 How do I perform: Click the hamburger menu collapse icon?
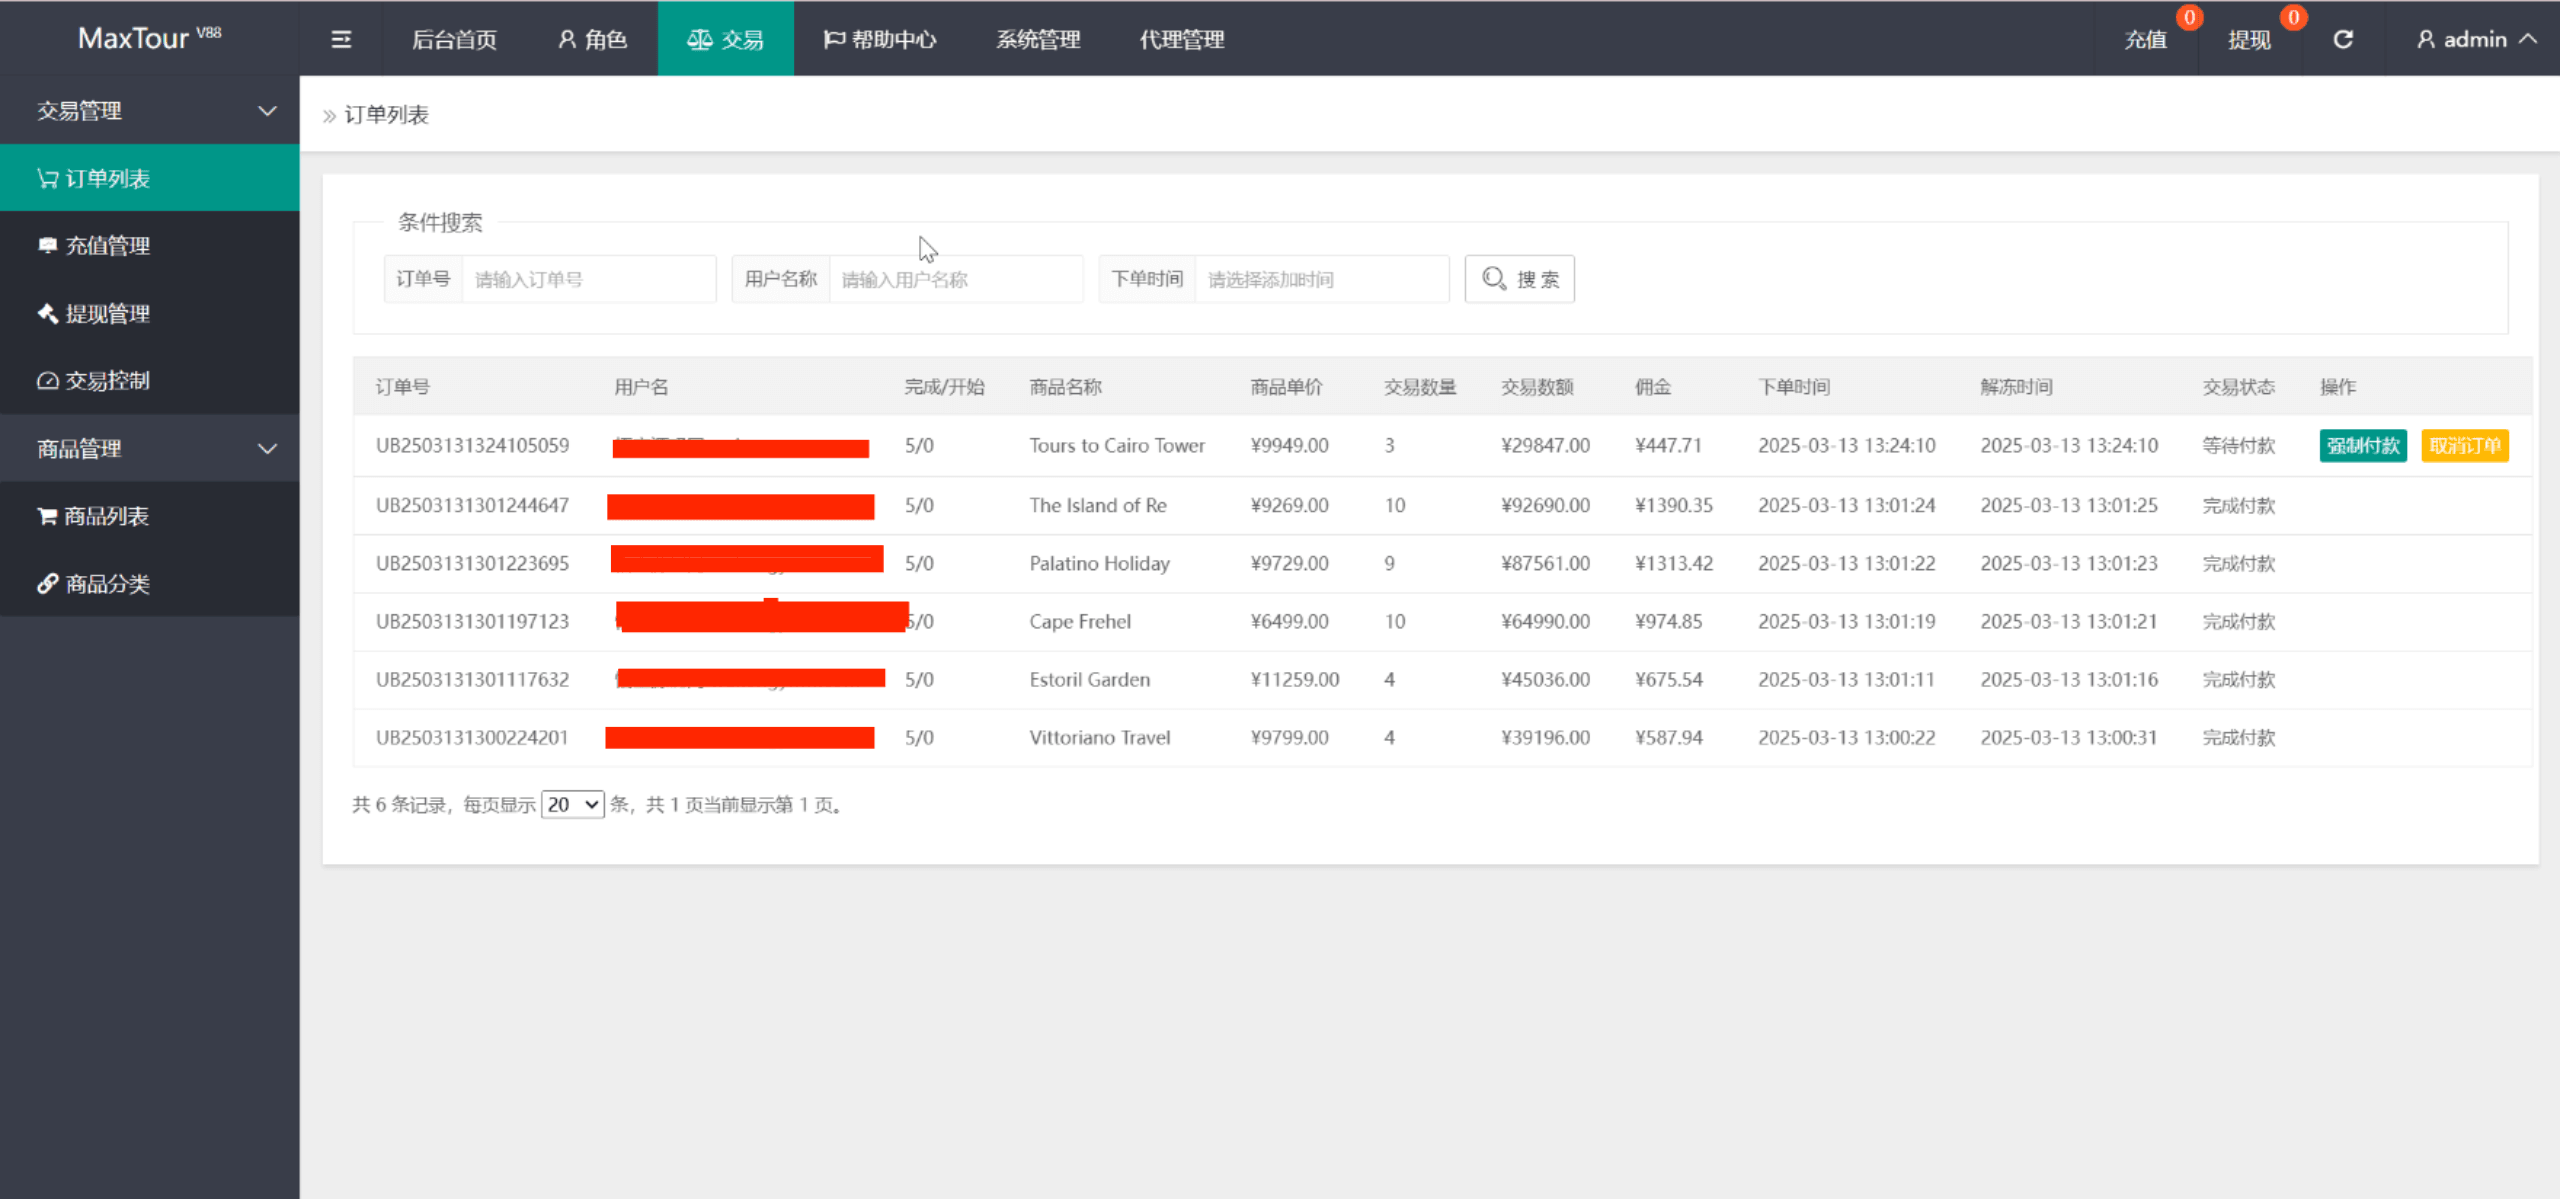pos(341,39)
